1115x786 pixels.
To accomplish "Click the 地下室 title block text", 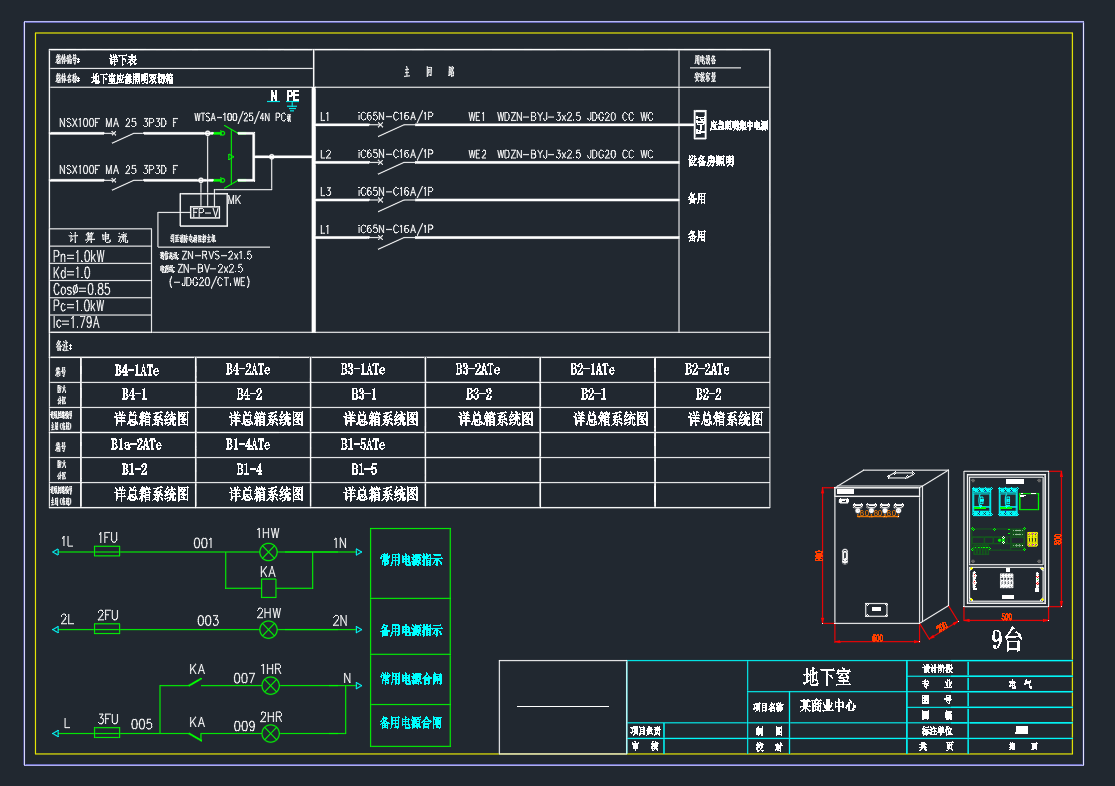I will [x=826, y=676].
